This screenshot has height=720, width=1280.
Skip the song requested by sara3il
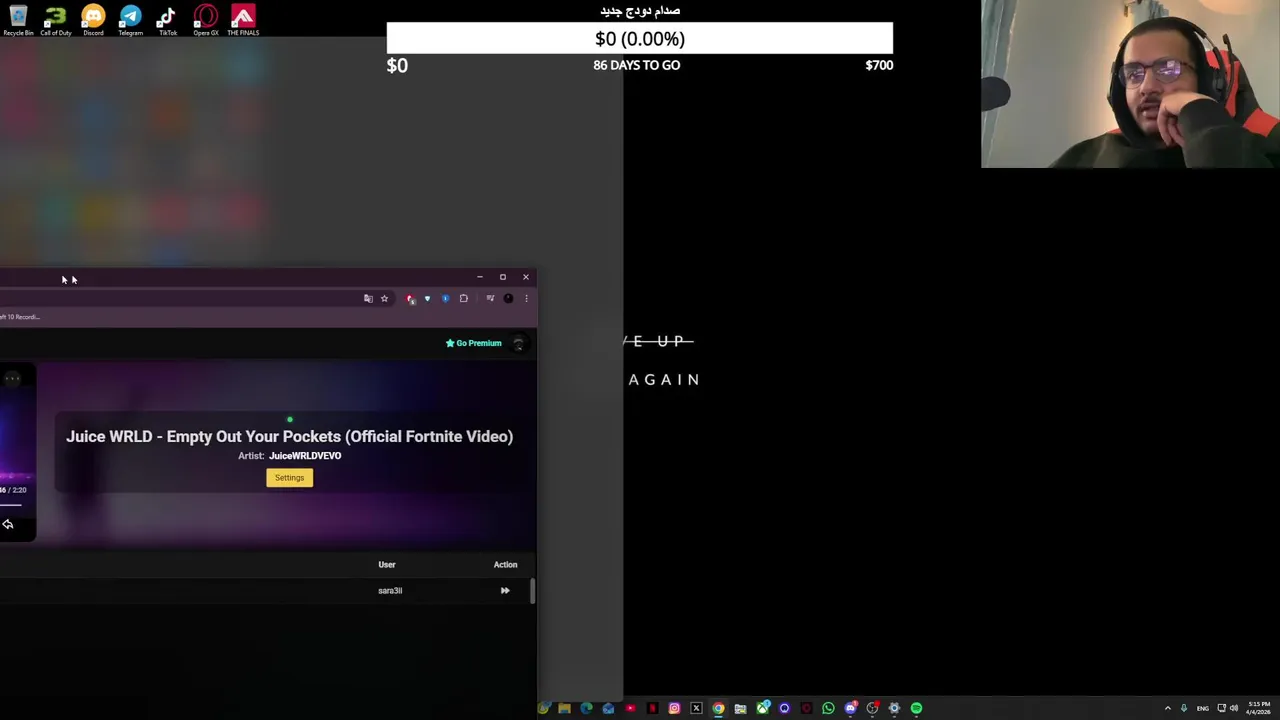tap(505, 590)
